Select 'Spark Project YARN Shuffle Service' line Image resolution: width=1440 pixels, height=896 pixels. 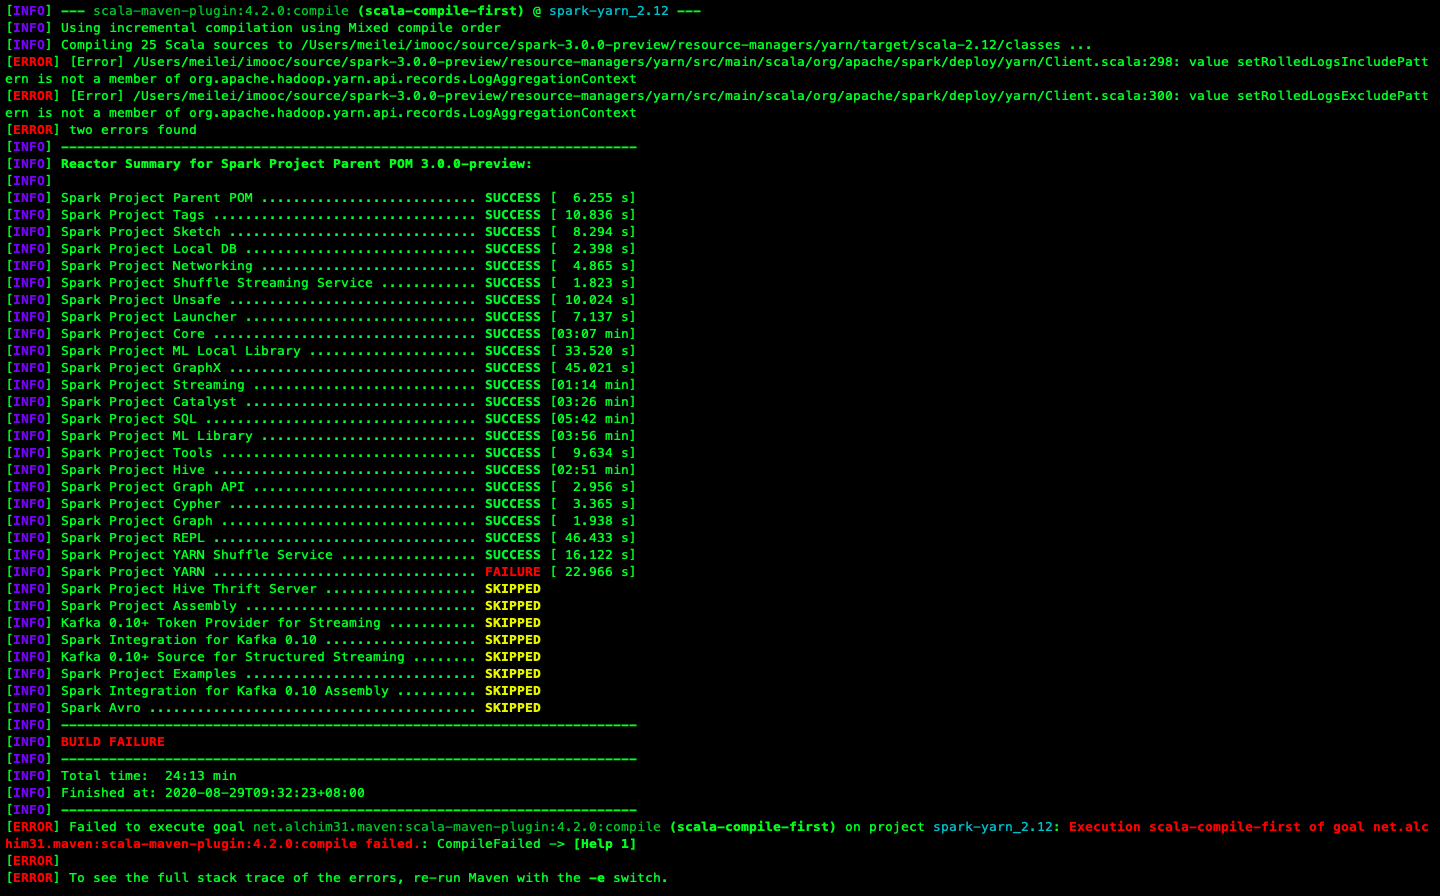[x=321, y=555]
